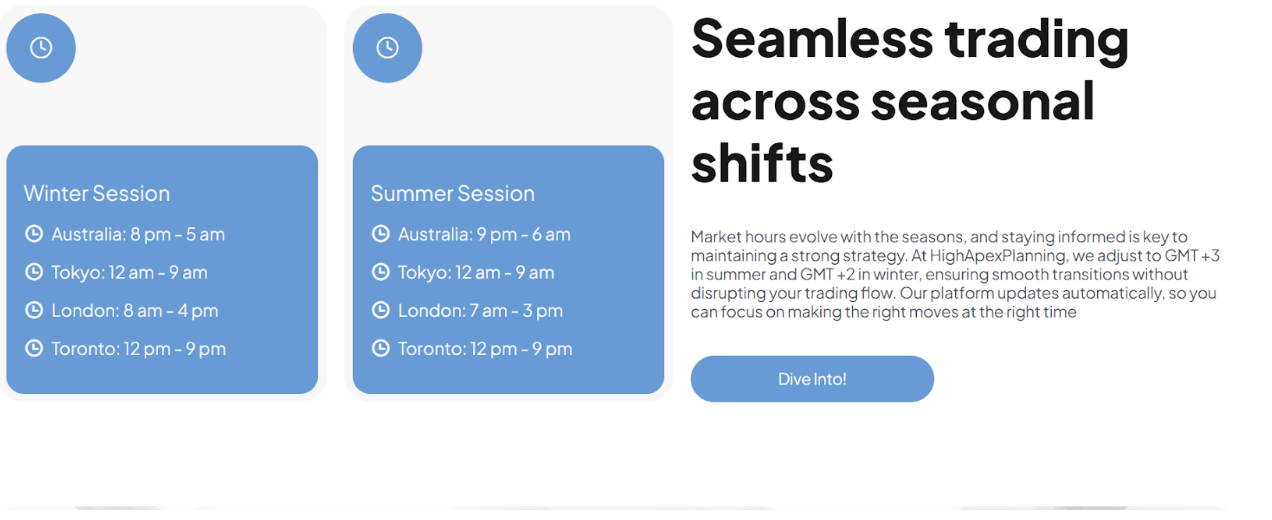Click clock icon beside London 7 am
This screenshot has height=520, width=1272.
point(380,310)
